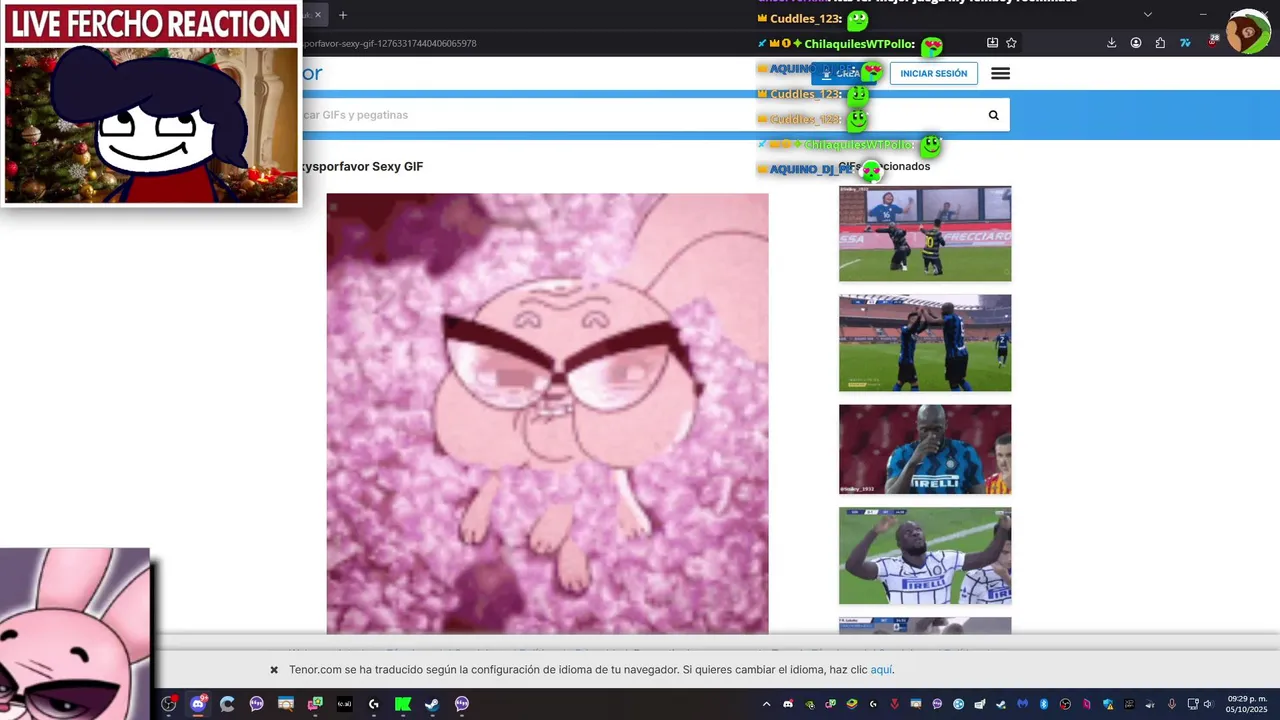The image size is (1280, 720).
Task: Open Logitech G HUB from the taskbar
Action: (x=374, y=704)
